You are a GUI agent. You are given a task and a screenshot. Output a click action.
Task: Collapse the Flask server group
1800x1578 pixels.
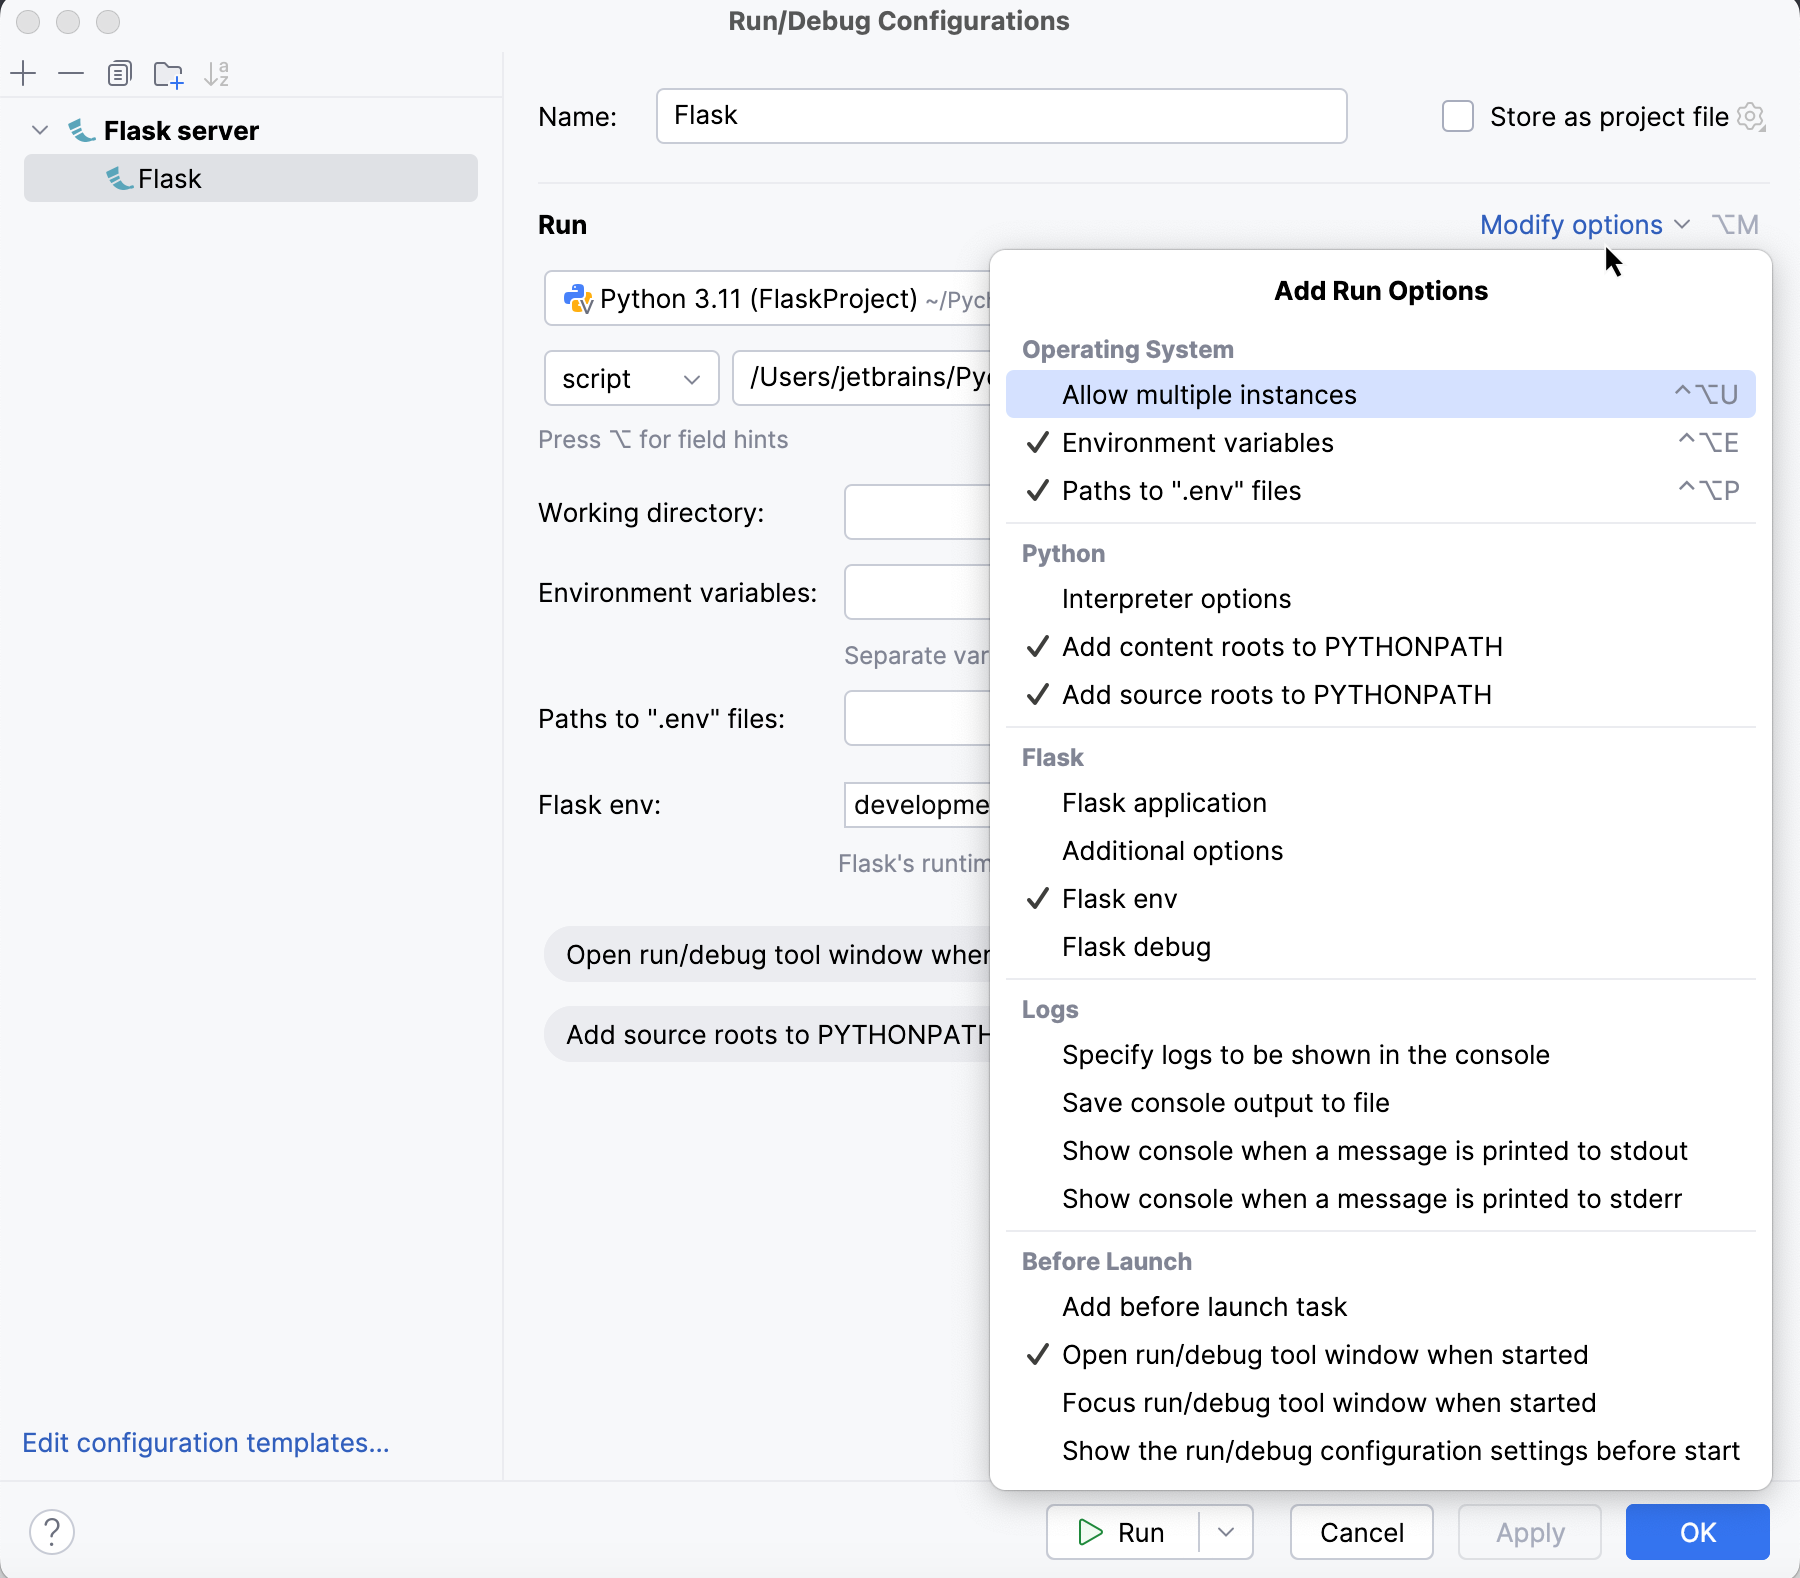click(x=39, y=130)
